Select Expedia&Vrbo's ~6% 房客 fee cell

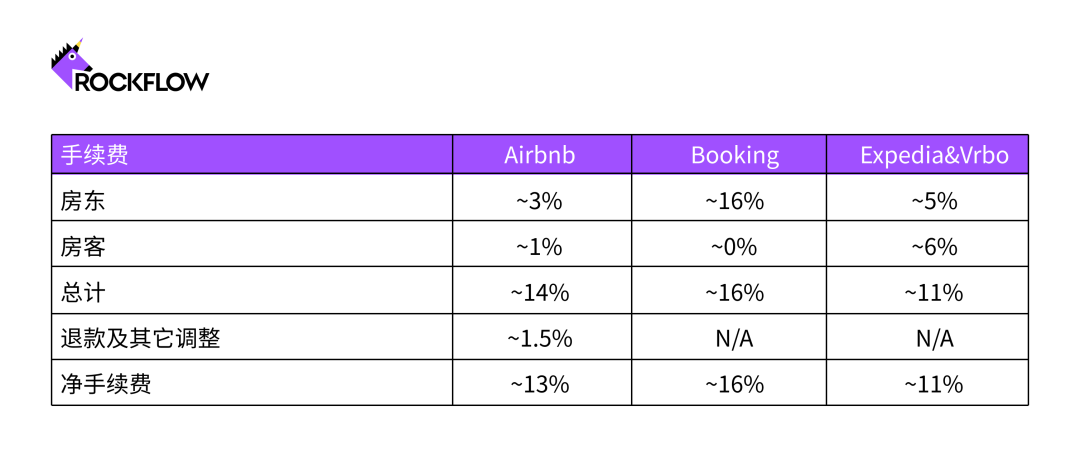tap(934, 247)
